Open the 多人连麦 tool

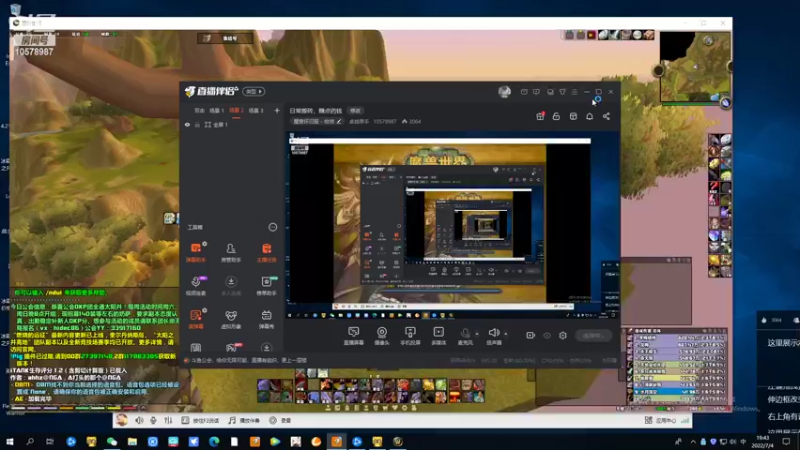coord(231,285)
